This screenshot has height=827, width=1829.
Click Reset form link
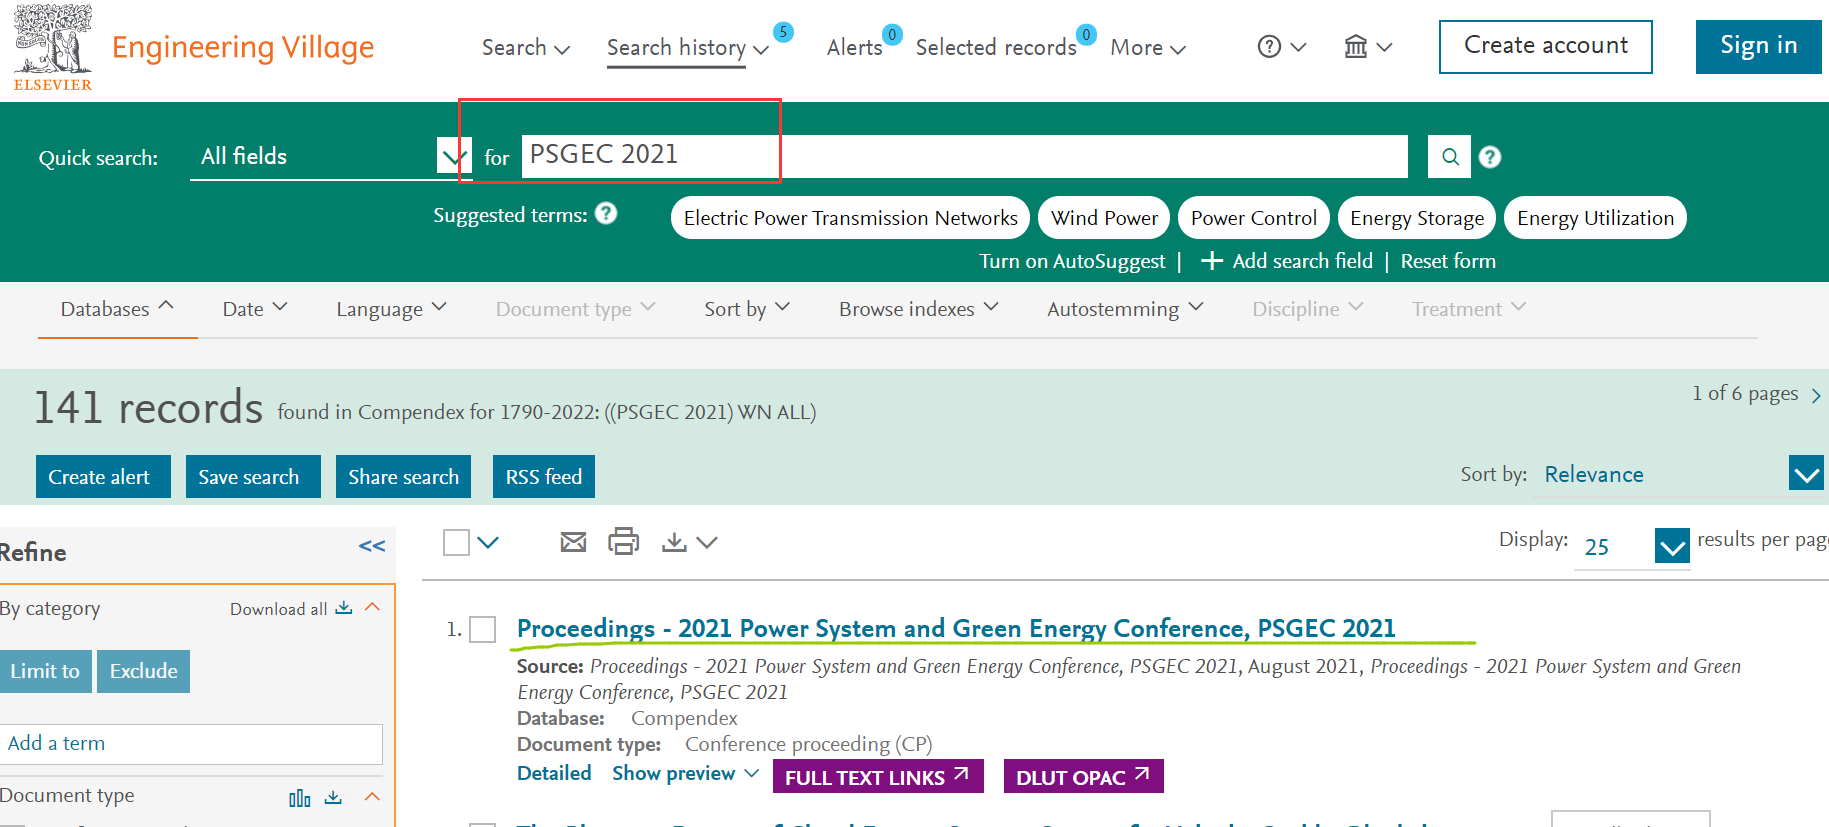point(1448,261)
